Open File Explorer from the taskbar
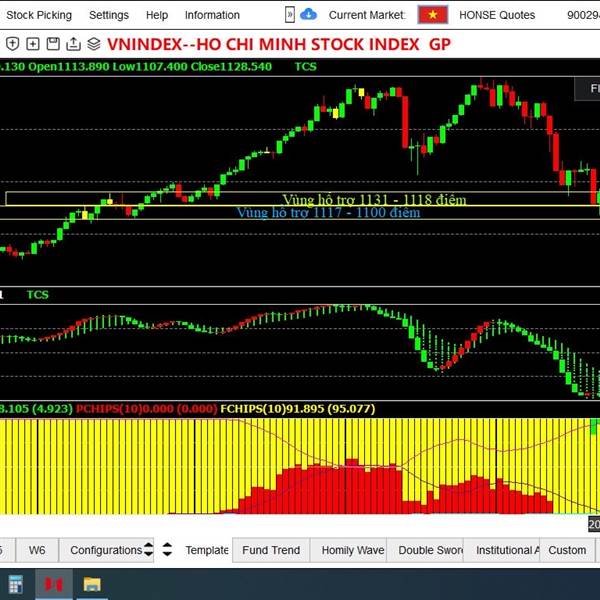Image resolution: width=600 pixels, height=600 pixels. pos(92,584)
